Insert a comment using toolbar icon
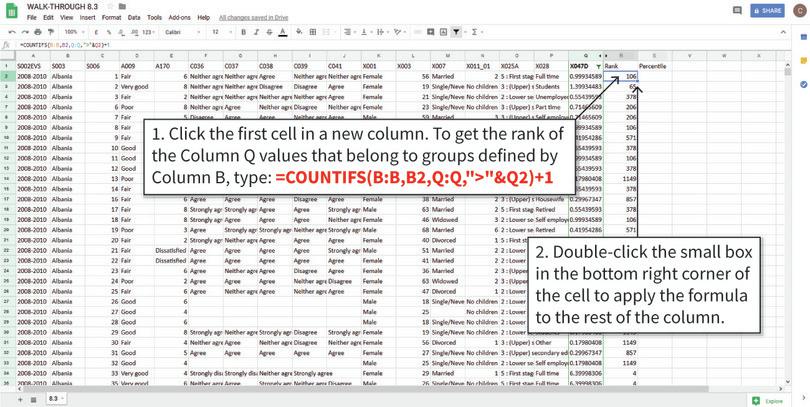The height and width of the screenshot is (407, 810). pos(430,32)
